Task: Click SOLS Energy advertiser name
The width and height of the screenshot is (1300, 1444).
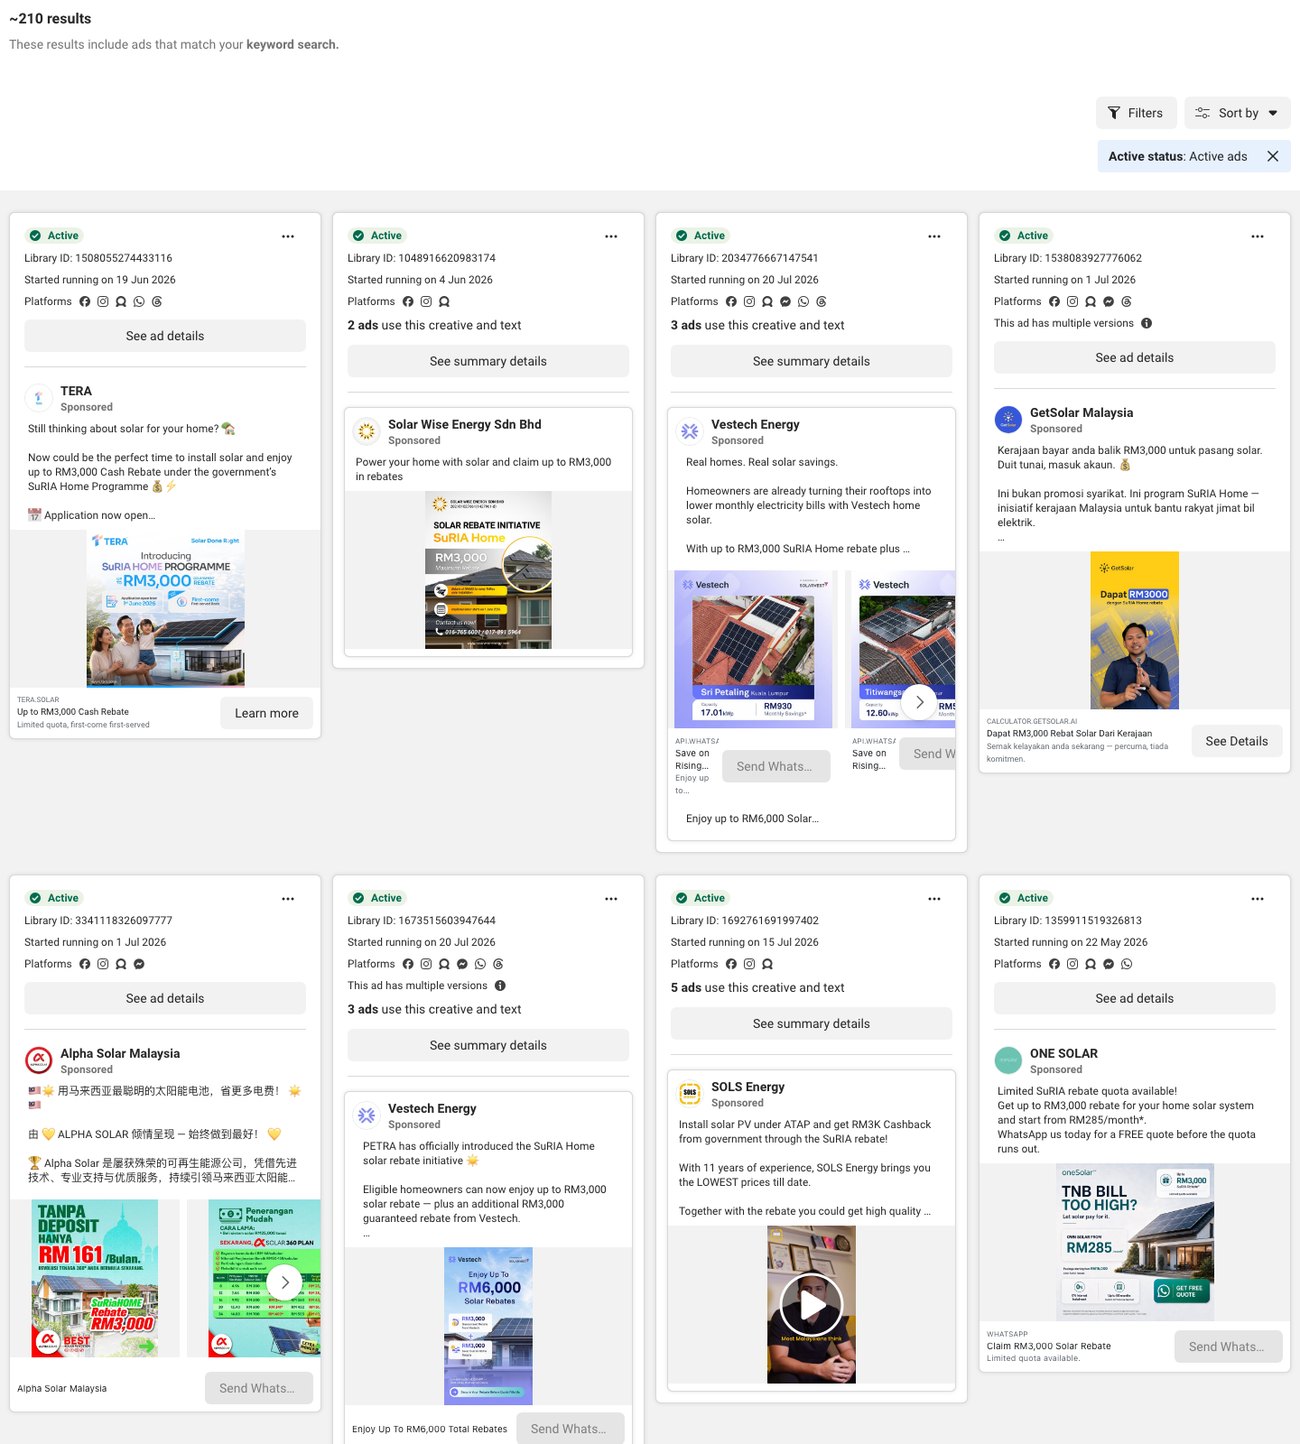Action: [x=748, y=1086]
